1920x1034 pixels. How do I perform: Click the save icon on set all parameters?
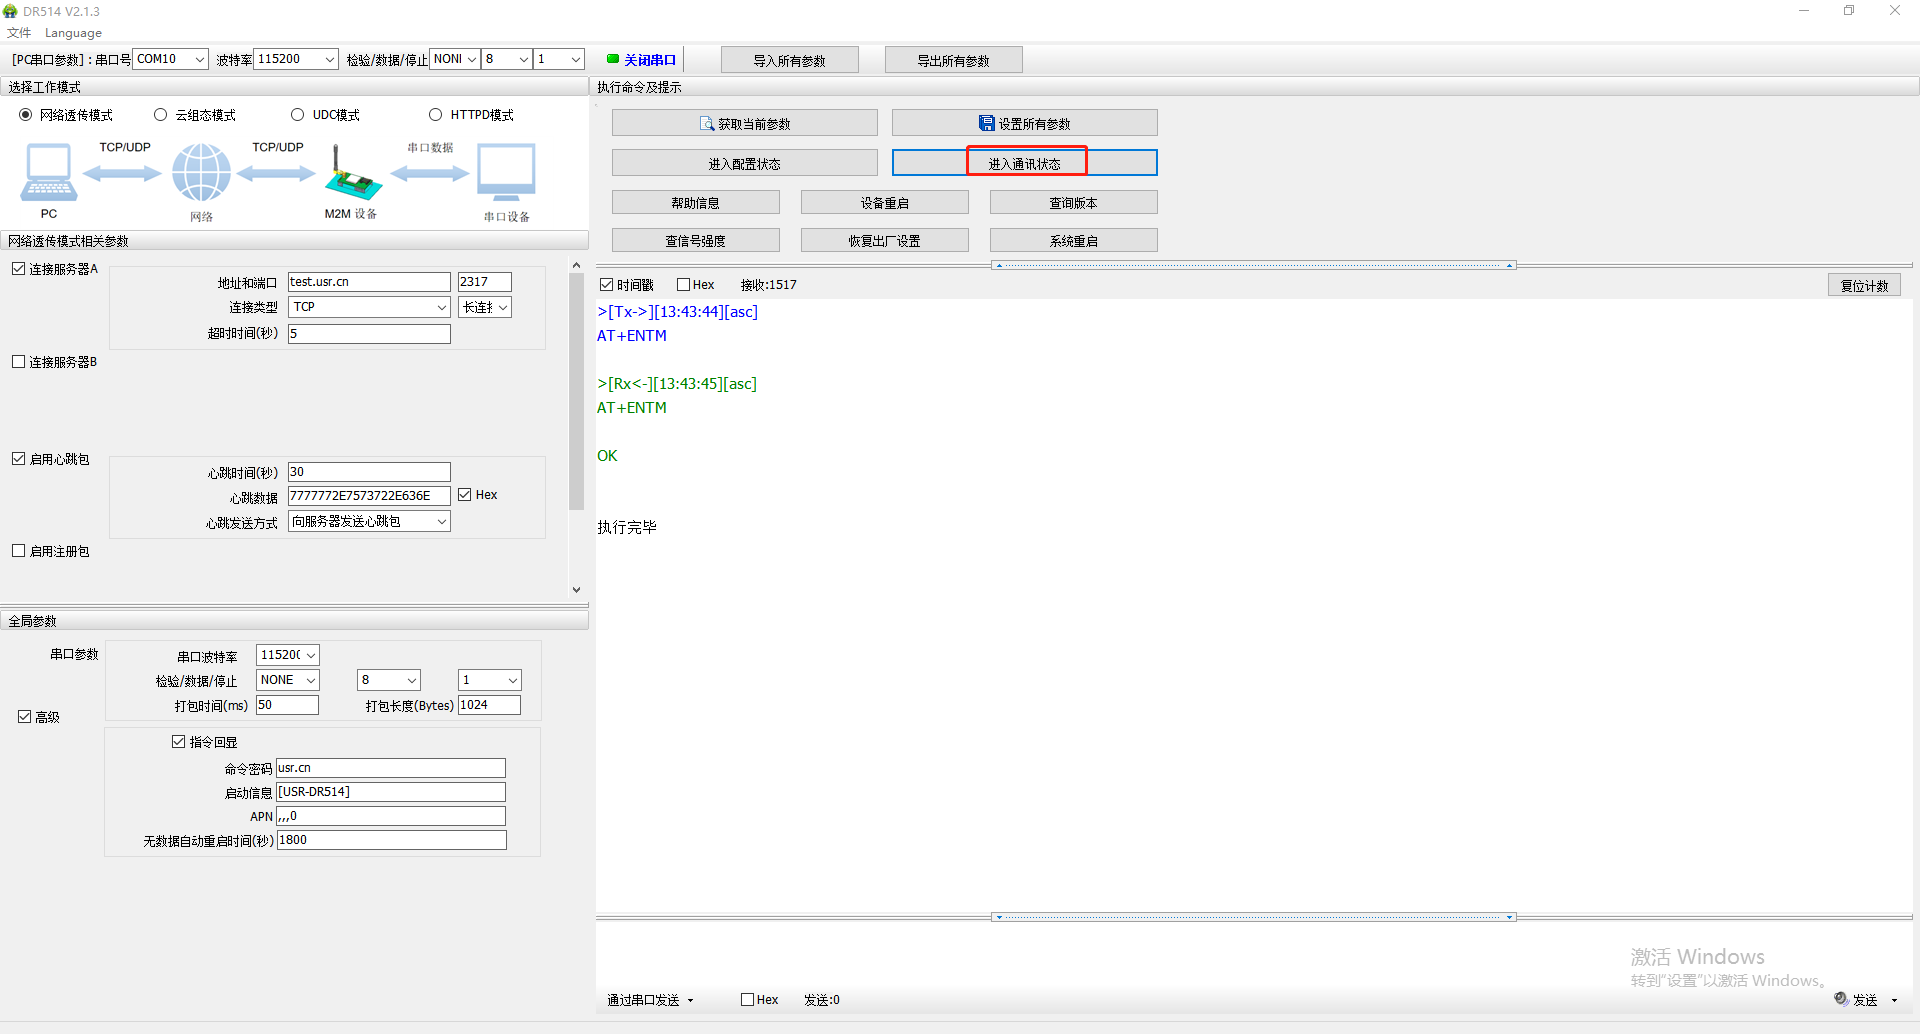click(x=986, y=124)
